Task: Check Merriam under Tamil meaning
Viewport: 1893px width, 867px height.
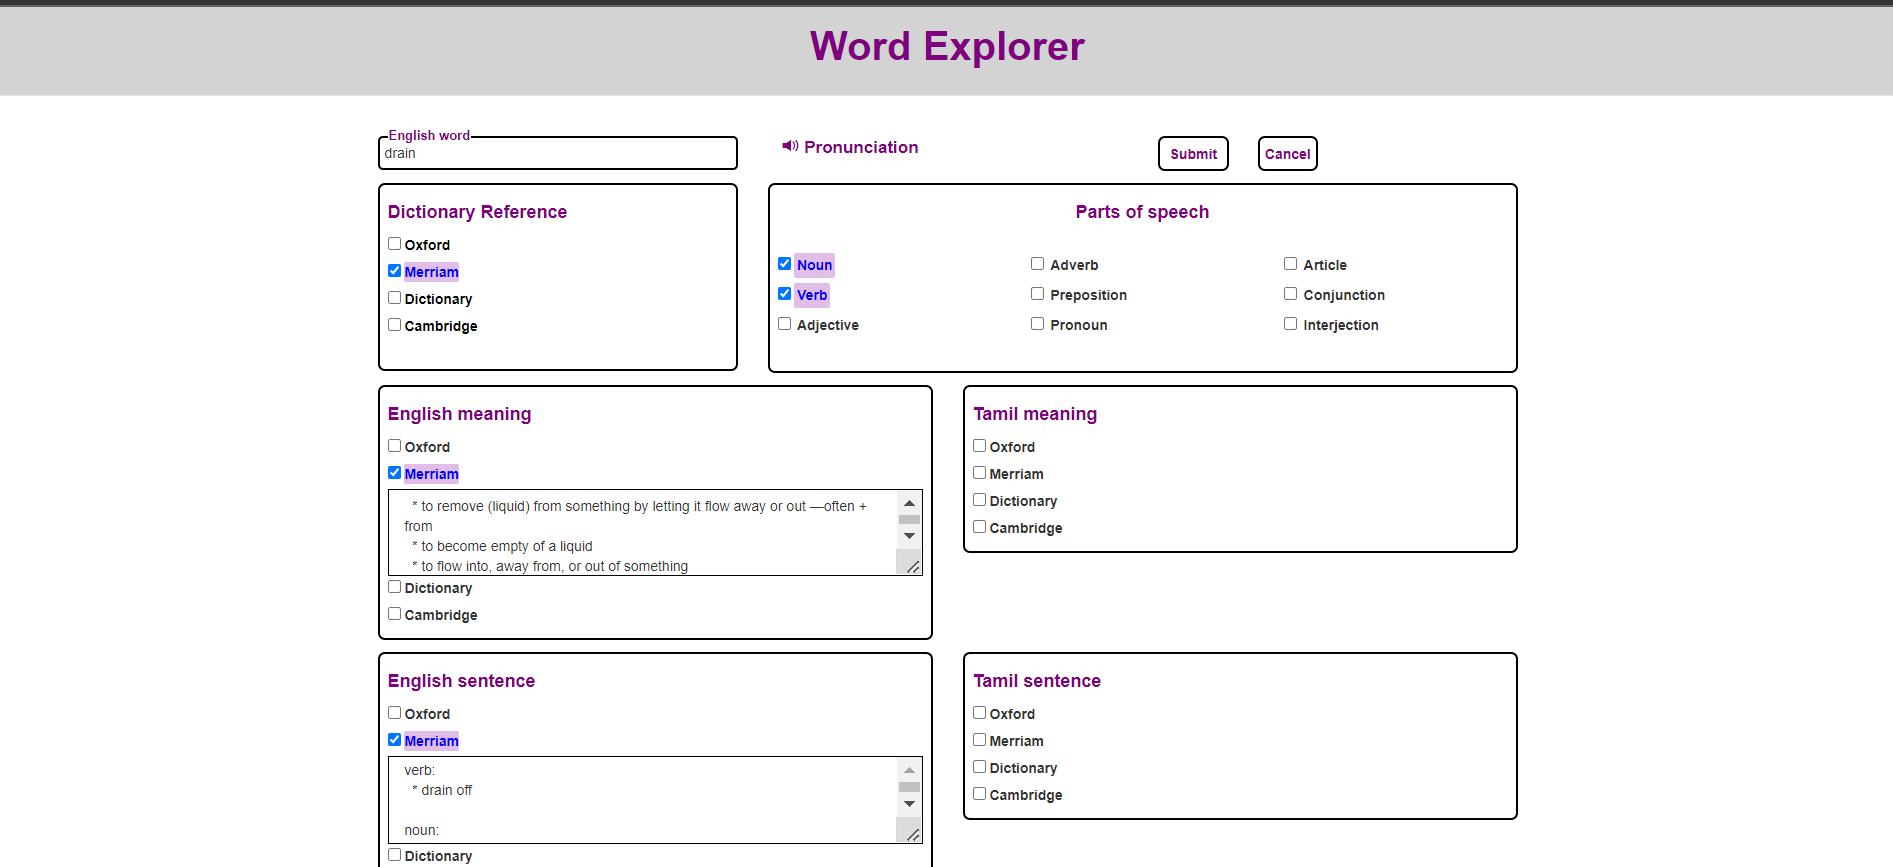Action: [x=979, y=473]
